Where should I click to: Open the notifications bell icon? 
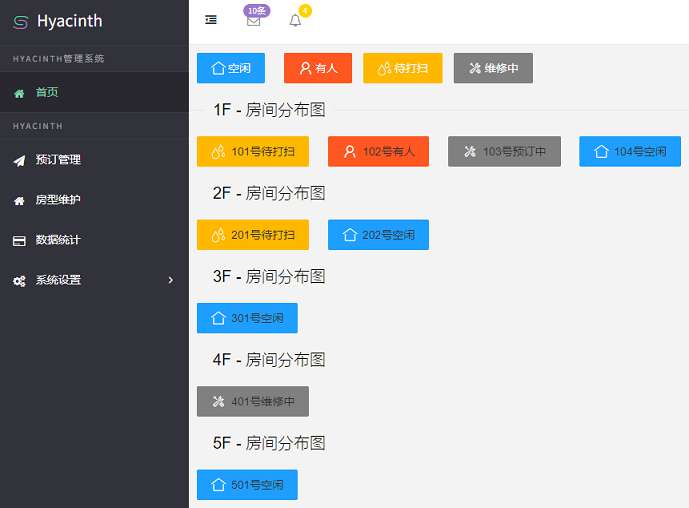[x=295, y=21]
